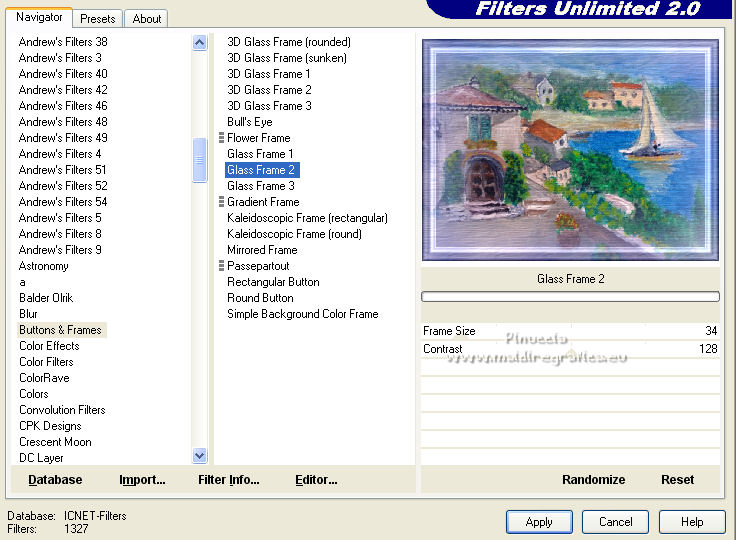Select Andrew's Filters 42 category
Screen dimensions: 736x540
pos(63,90)
